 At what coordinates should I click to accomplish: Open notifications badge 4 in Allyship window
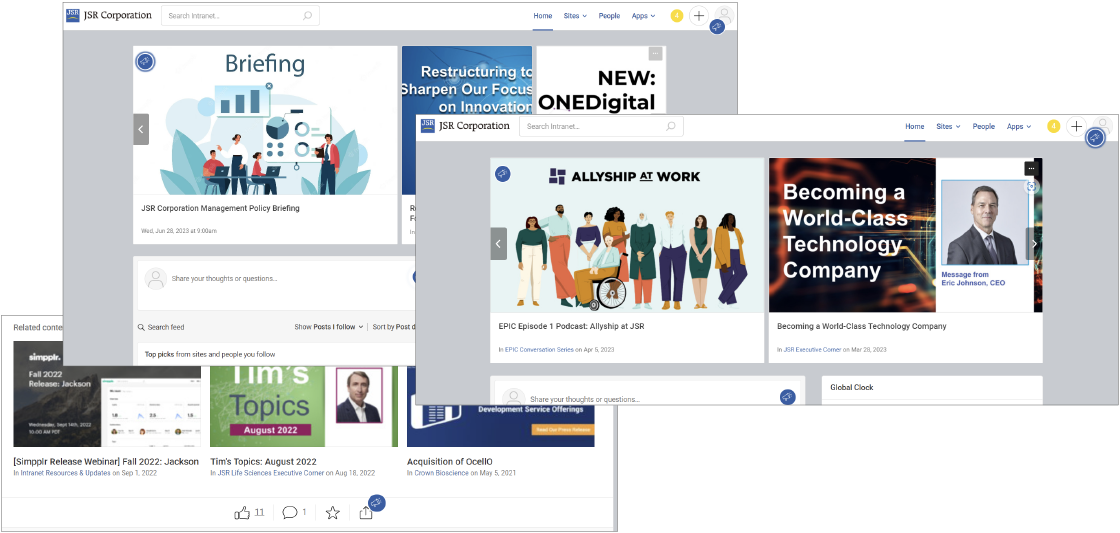(x=1054, y=126)
